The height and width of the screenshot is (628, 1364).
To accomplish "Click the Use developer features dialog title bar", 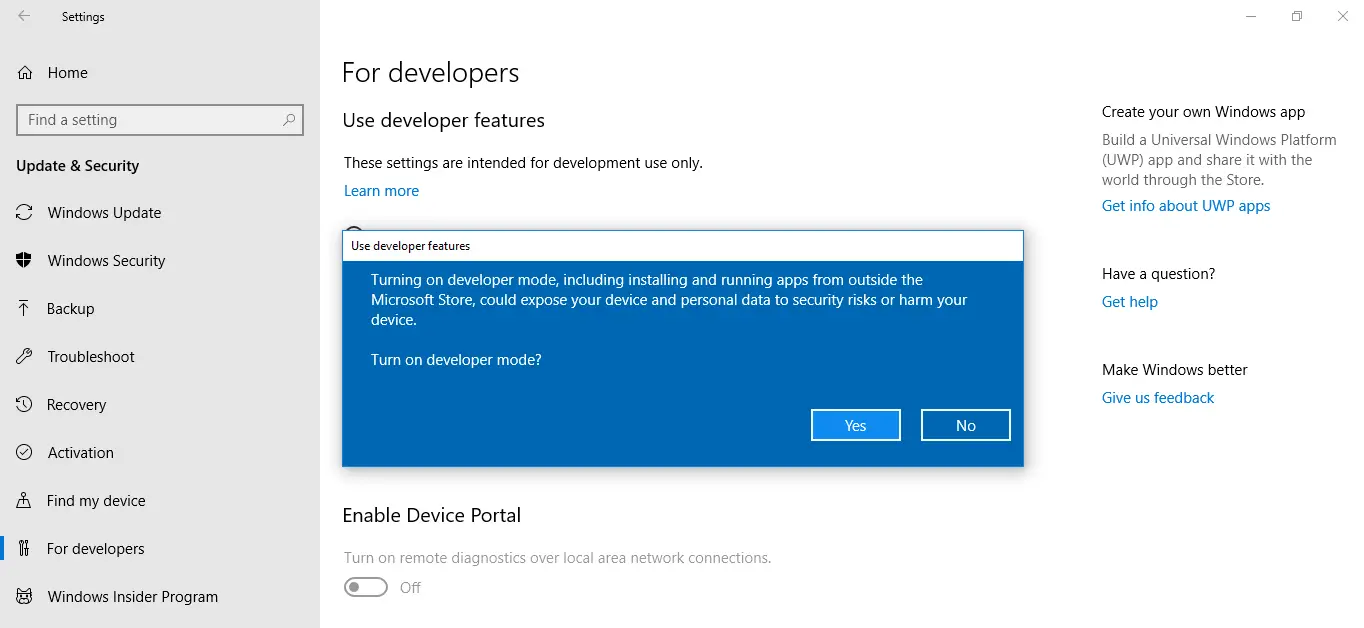I will click(x=683, y=246).
